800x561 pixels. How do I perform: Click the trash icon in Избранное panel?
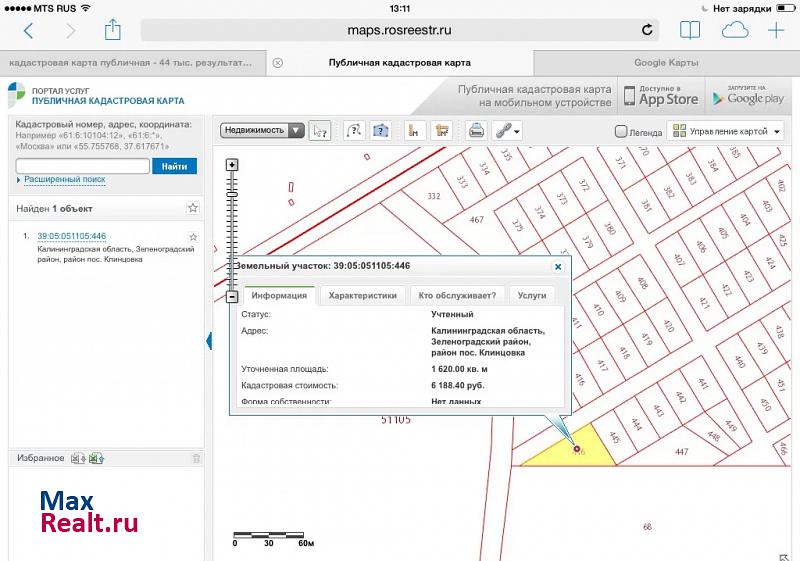click(x=196, y=458)
